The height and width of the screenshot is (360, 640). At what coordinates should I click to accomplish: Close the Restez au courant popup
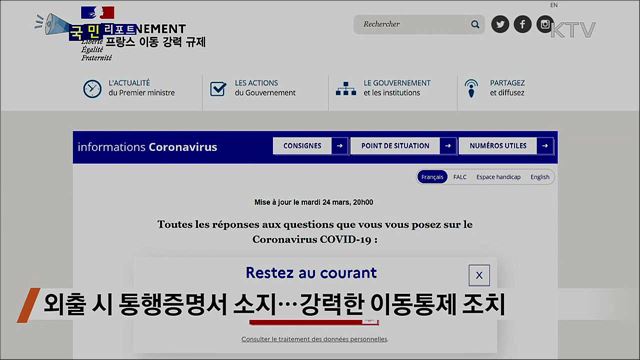(x=479, y=276)
